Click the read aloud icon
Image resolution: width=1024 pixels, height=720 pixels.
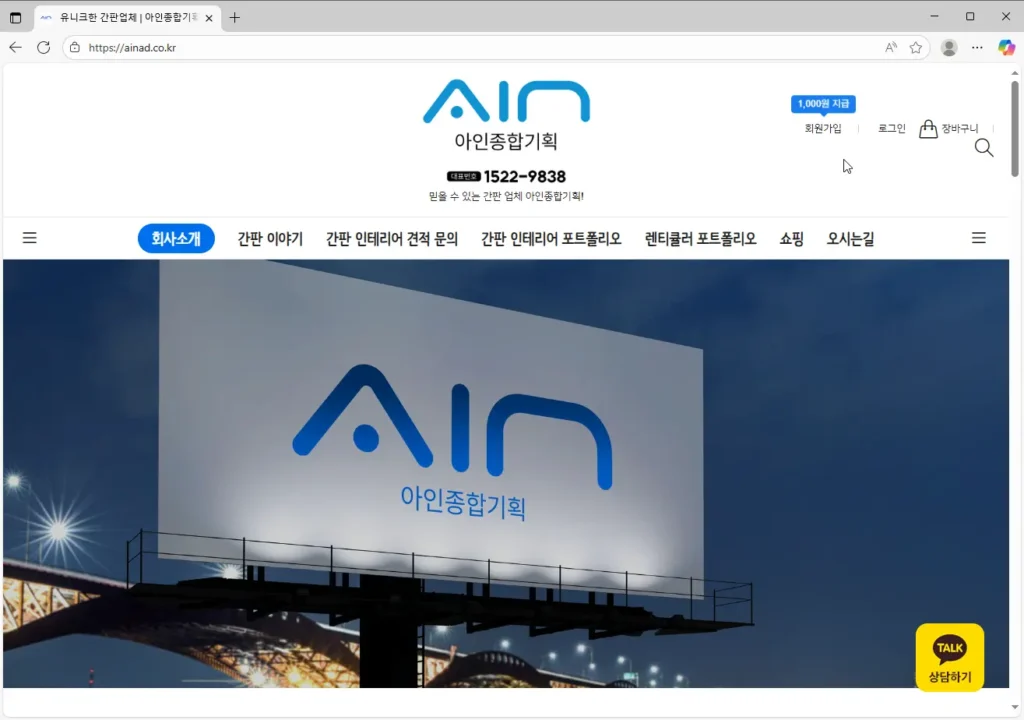[891, 48]
